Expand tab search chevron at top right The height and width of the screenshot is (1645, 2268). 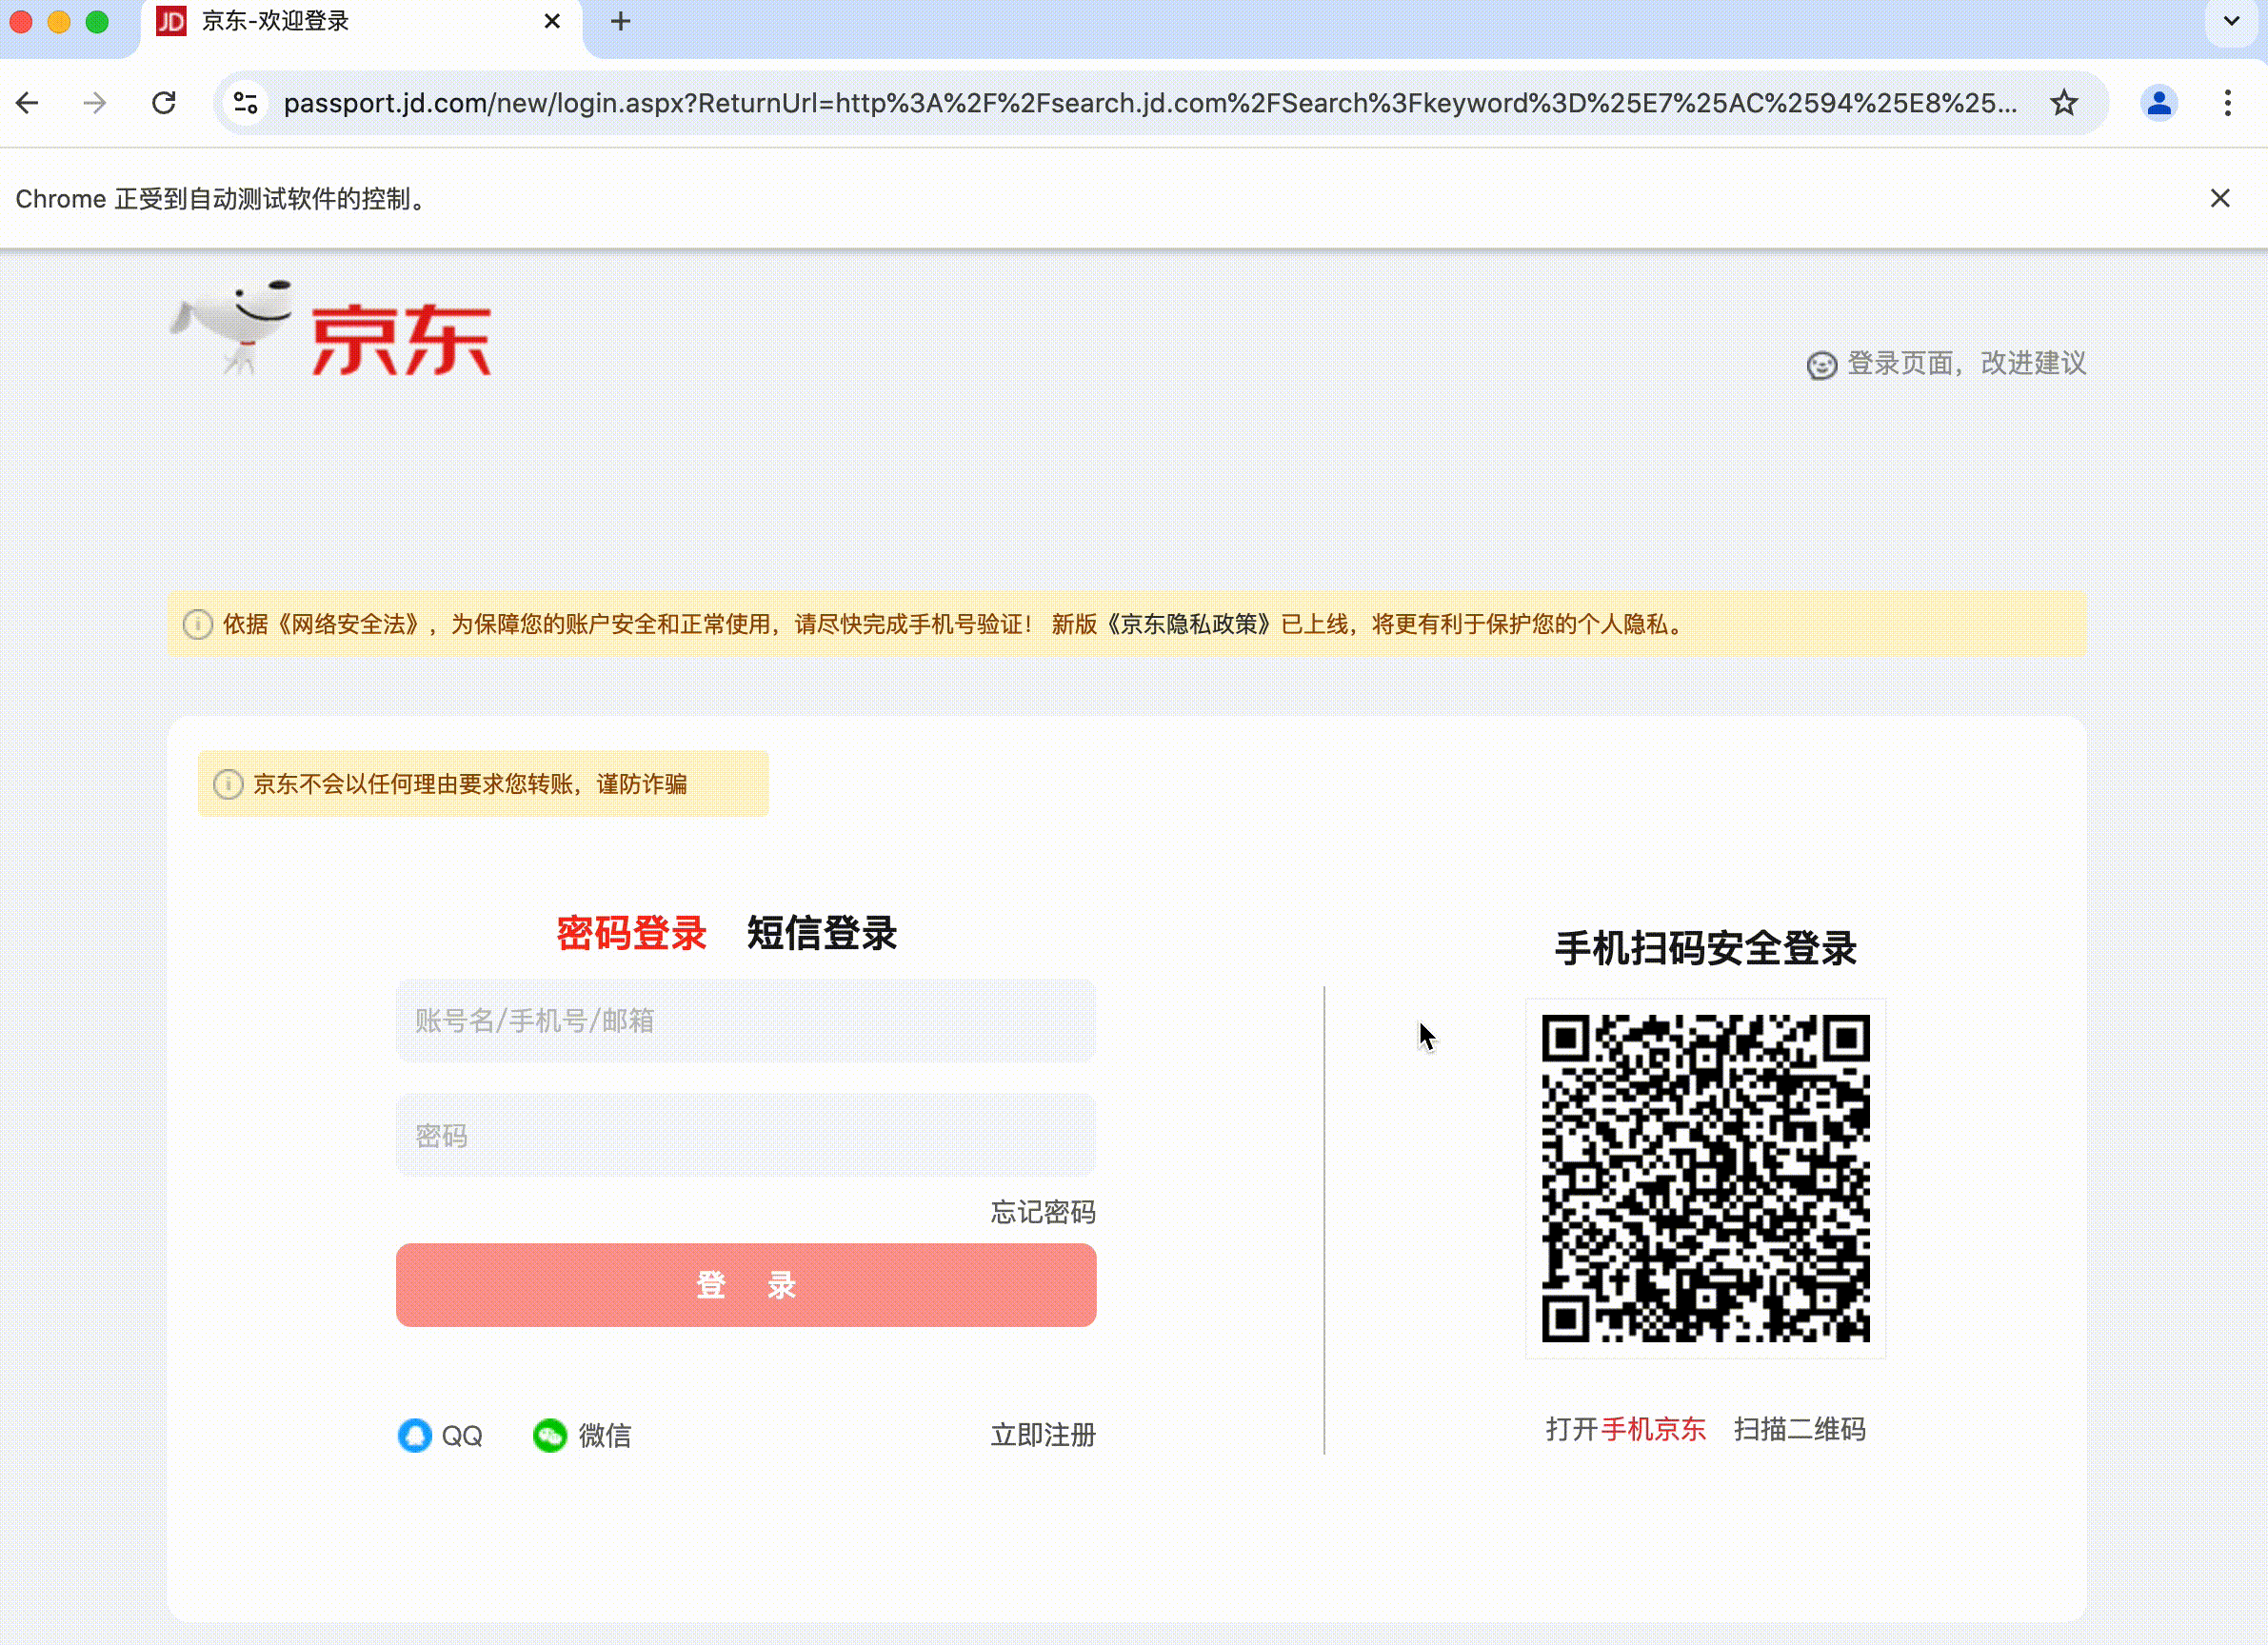[2231, 21]
